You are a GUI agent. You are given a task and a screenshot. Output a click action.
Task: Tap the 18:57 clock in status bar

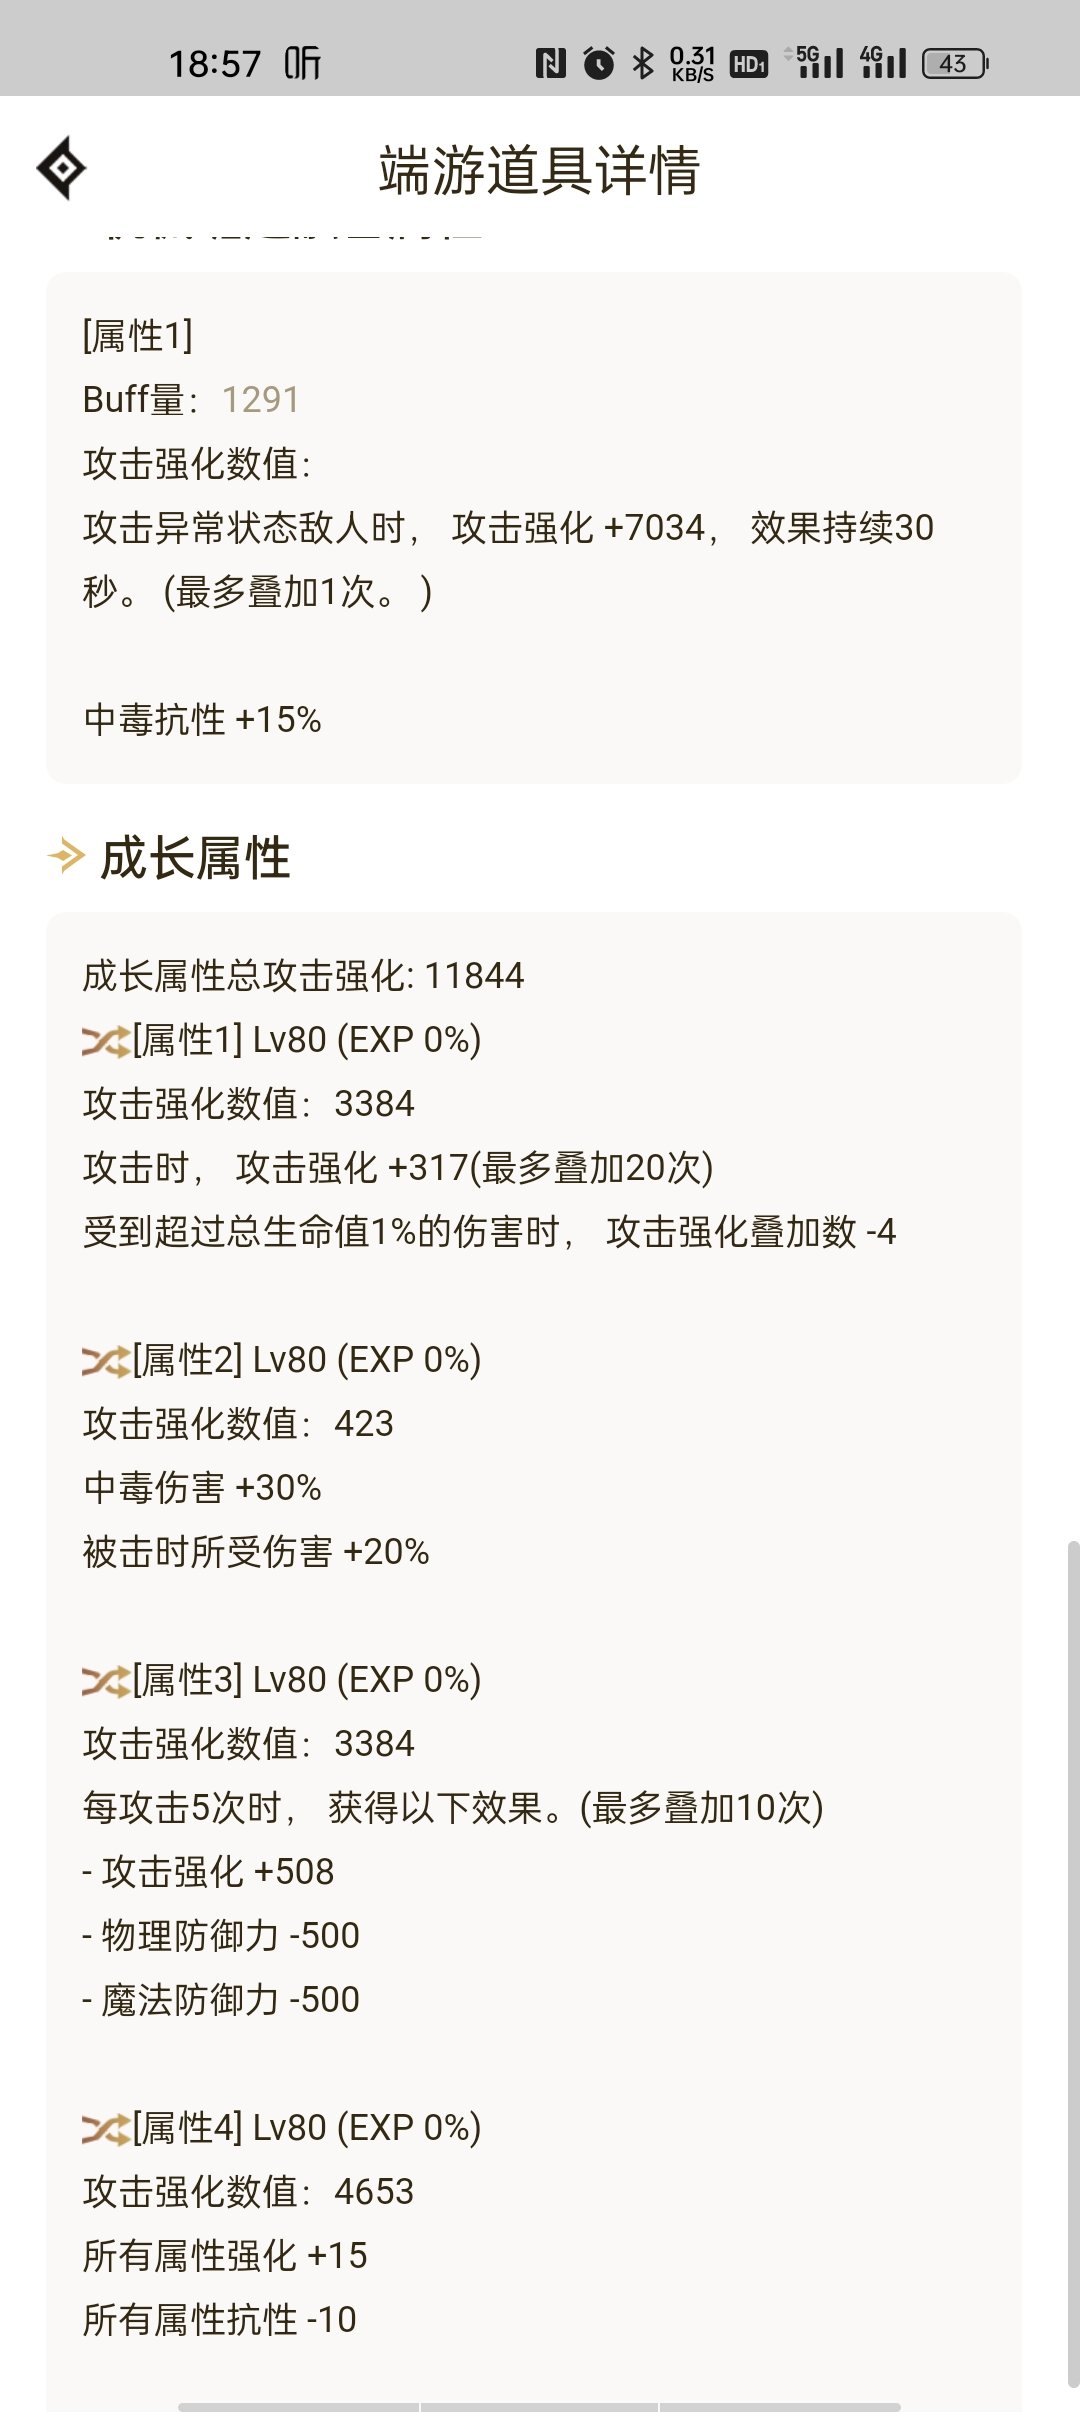(x=215, y=64)
